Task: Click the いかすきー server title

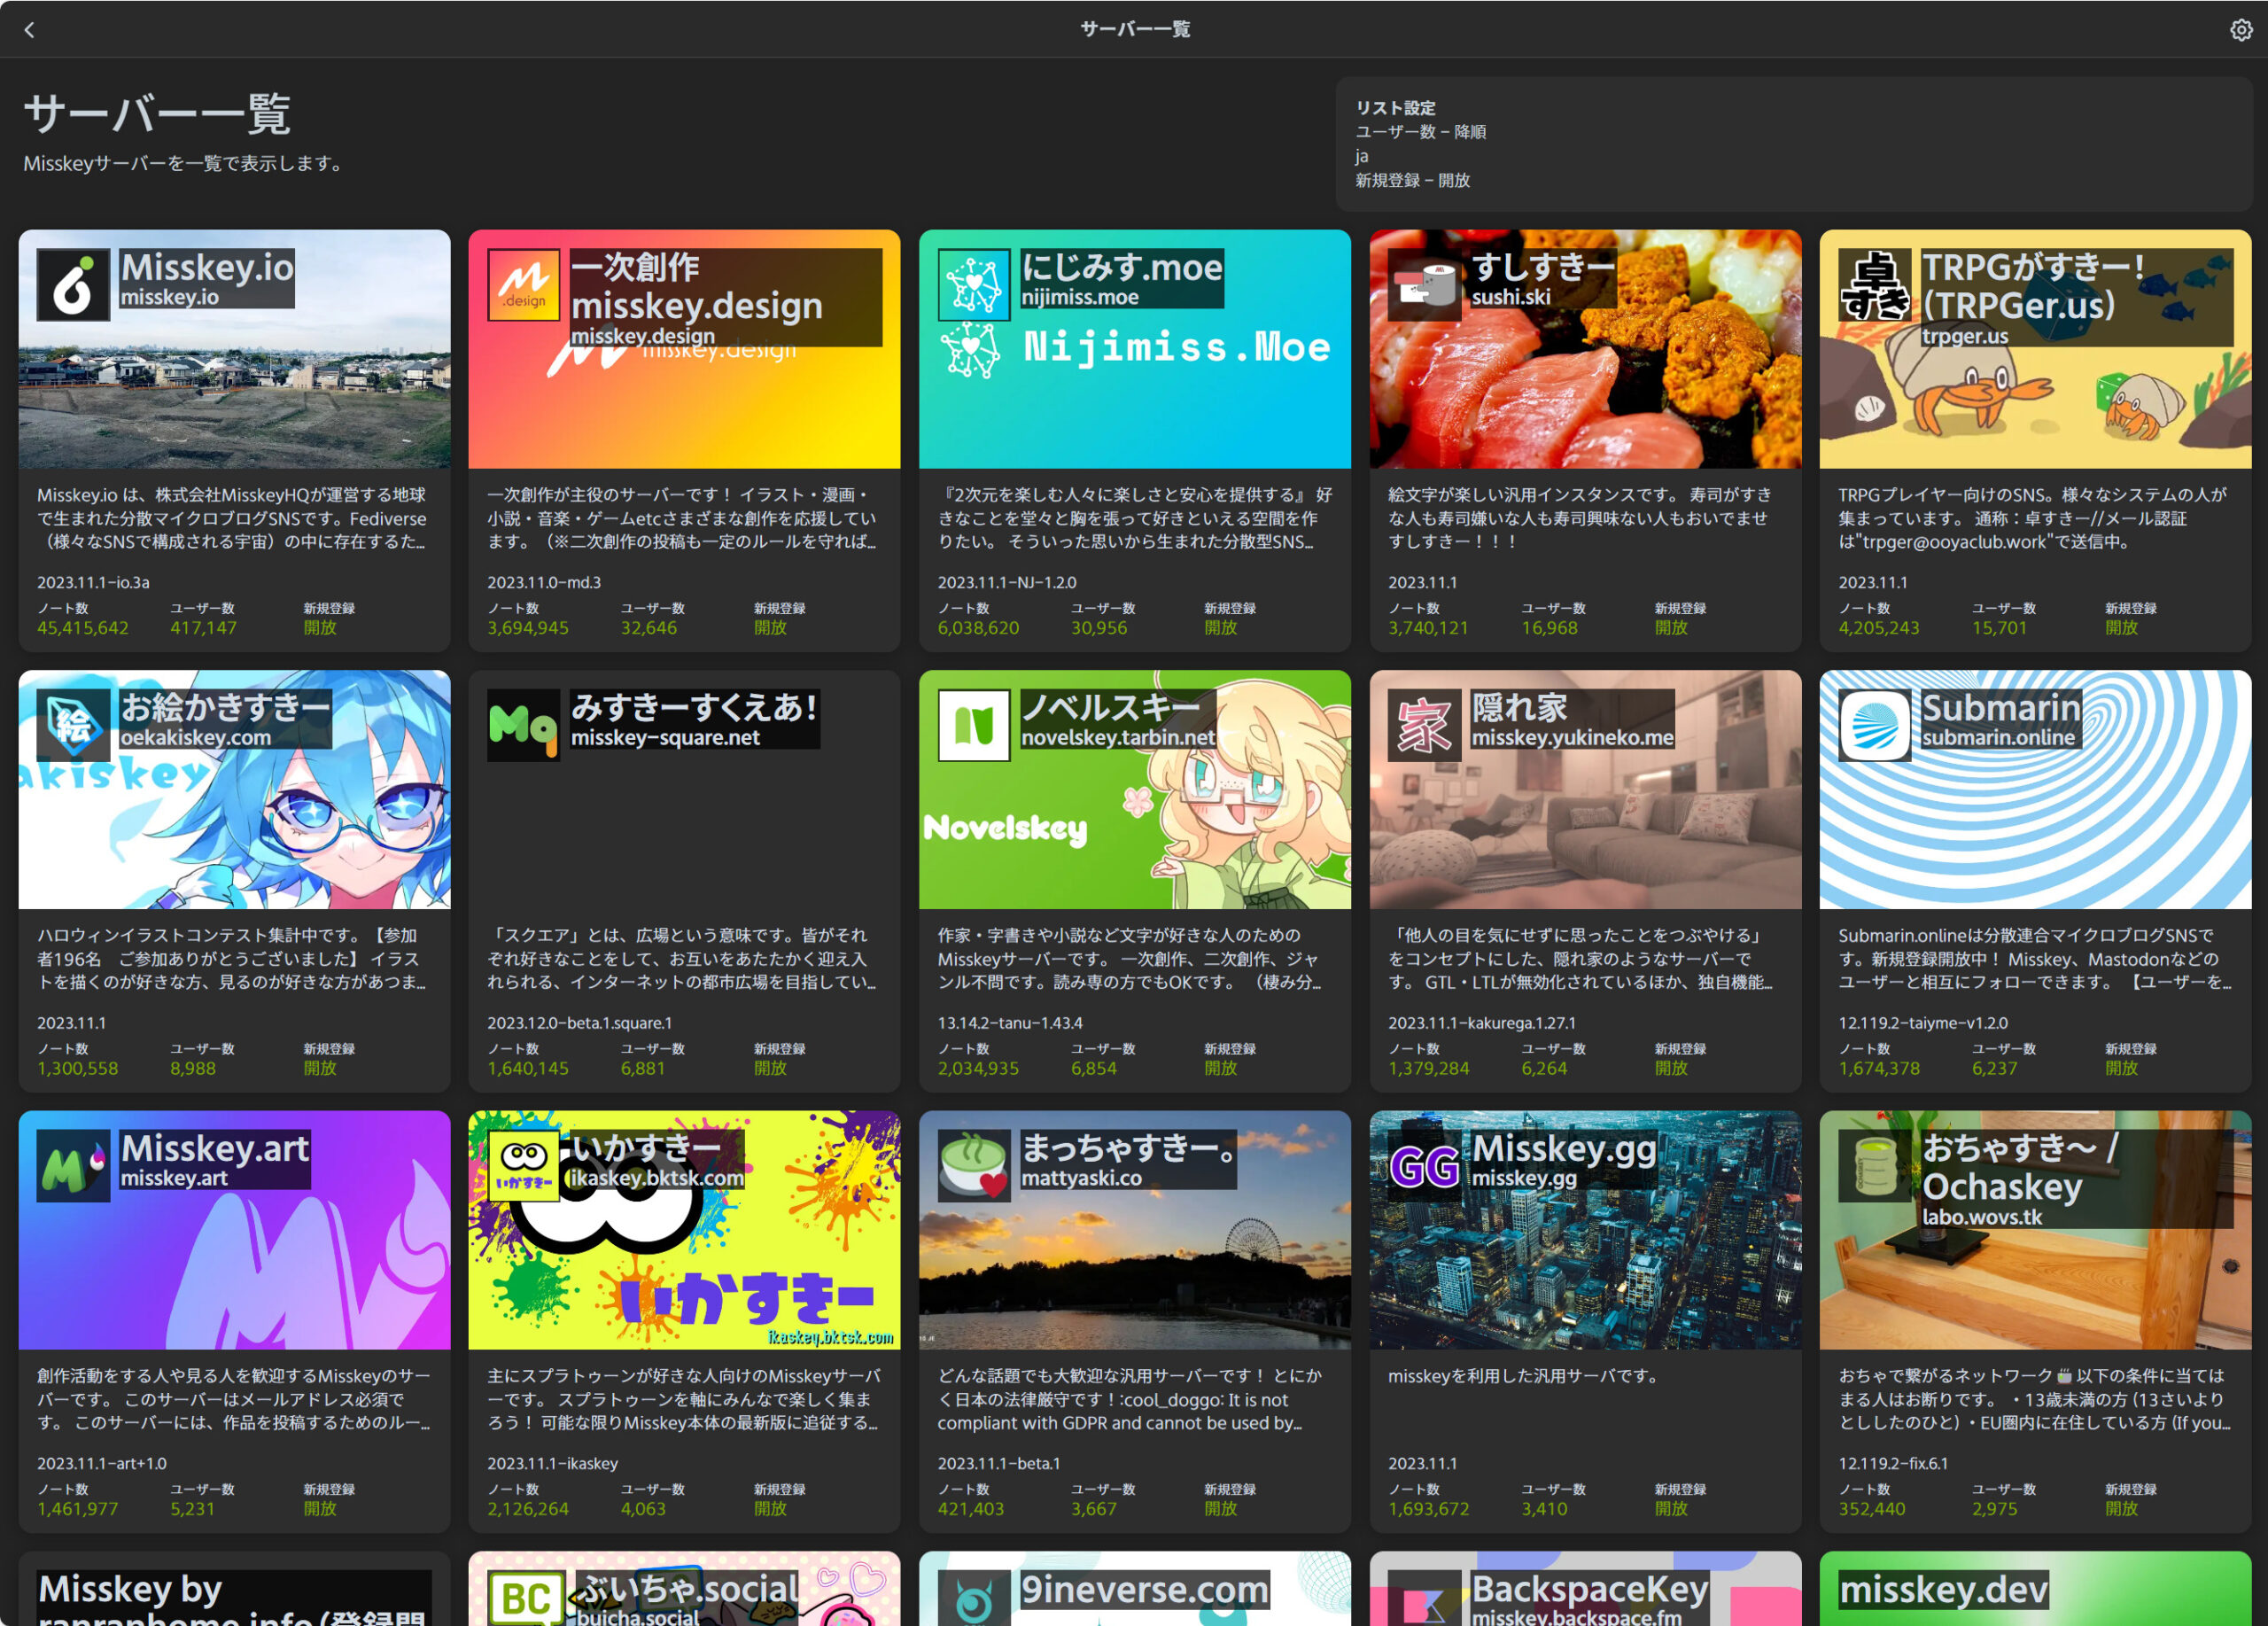Action: coord(644,1148)
